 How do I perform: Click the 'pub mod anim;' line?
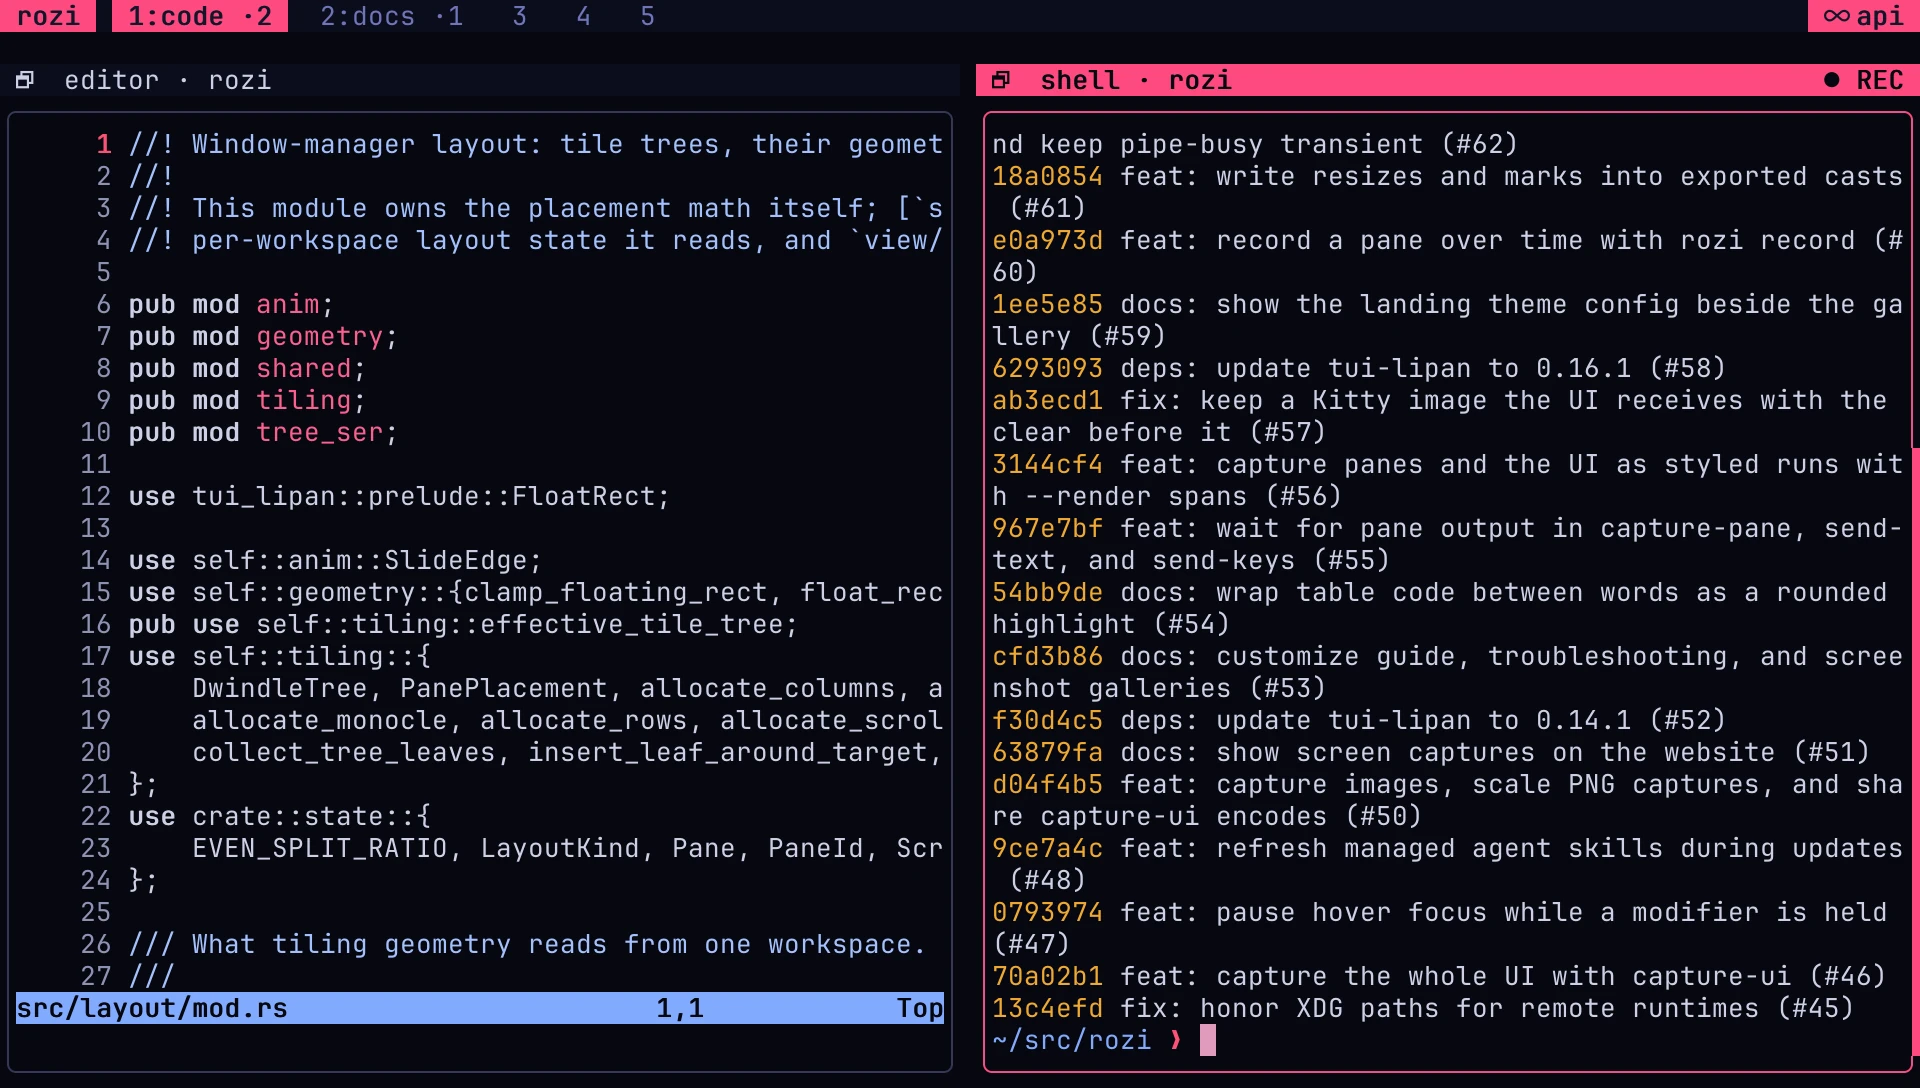pyautogui.click(x=232, y=304)
